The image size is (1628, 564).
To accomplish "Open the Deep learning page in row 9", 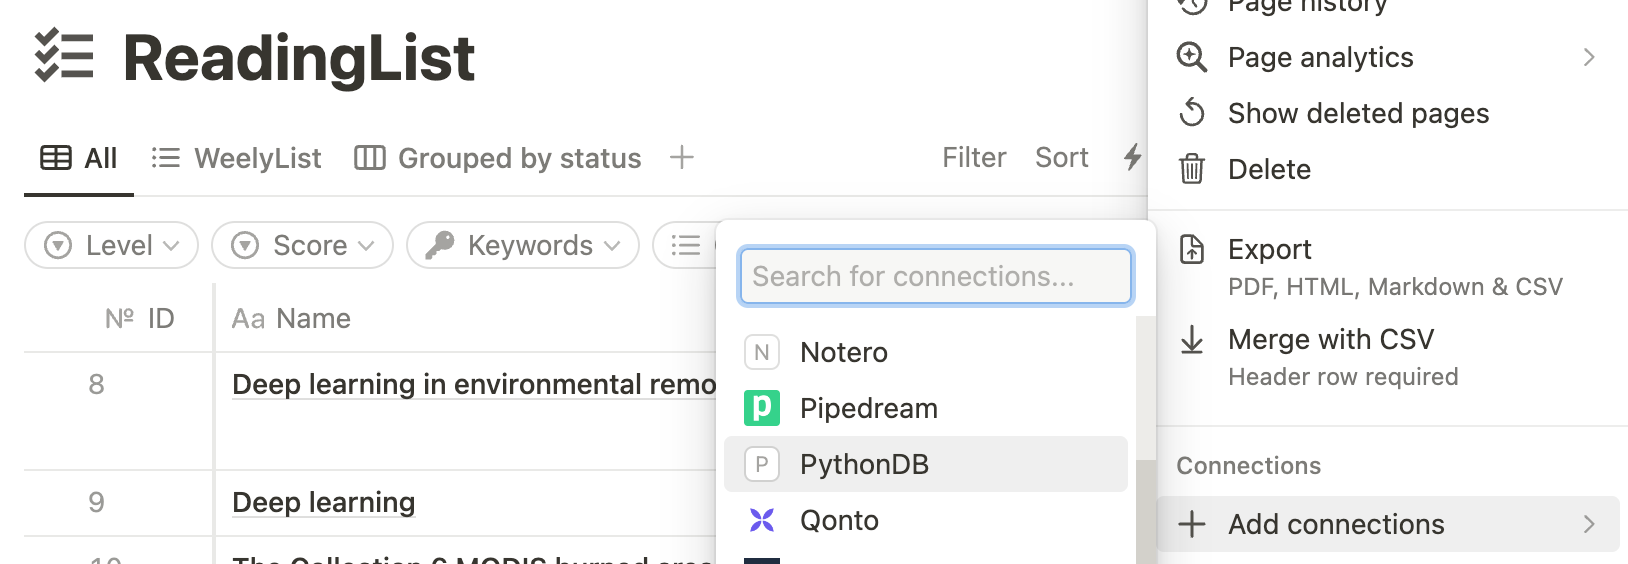I will point(324,502).
